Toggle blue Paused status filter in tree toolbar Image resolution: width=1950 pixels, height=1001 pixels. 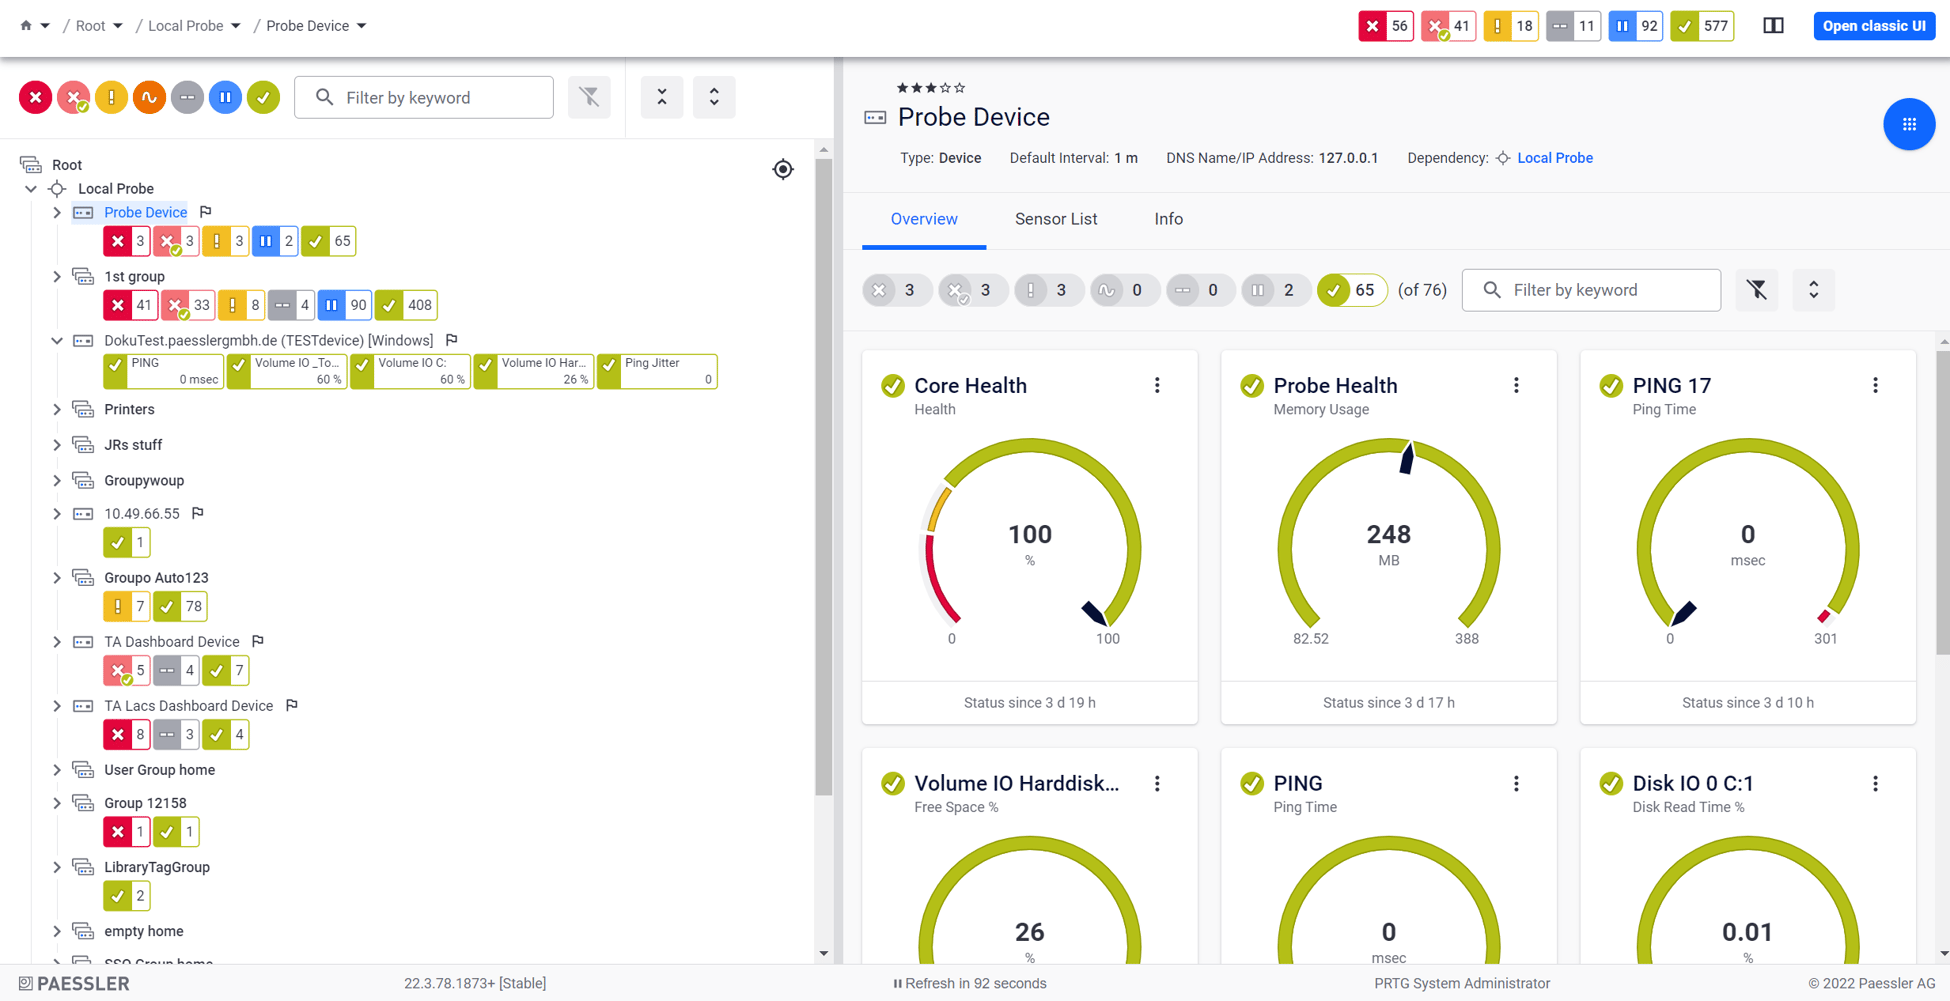click(225, 97)
